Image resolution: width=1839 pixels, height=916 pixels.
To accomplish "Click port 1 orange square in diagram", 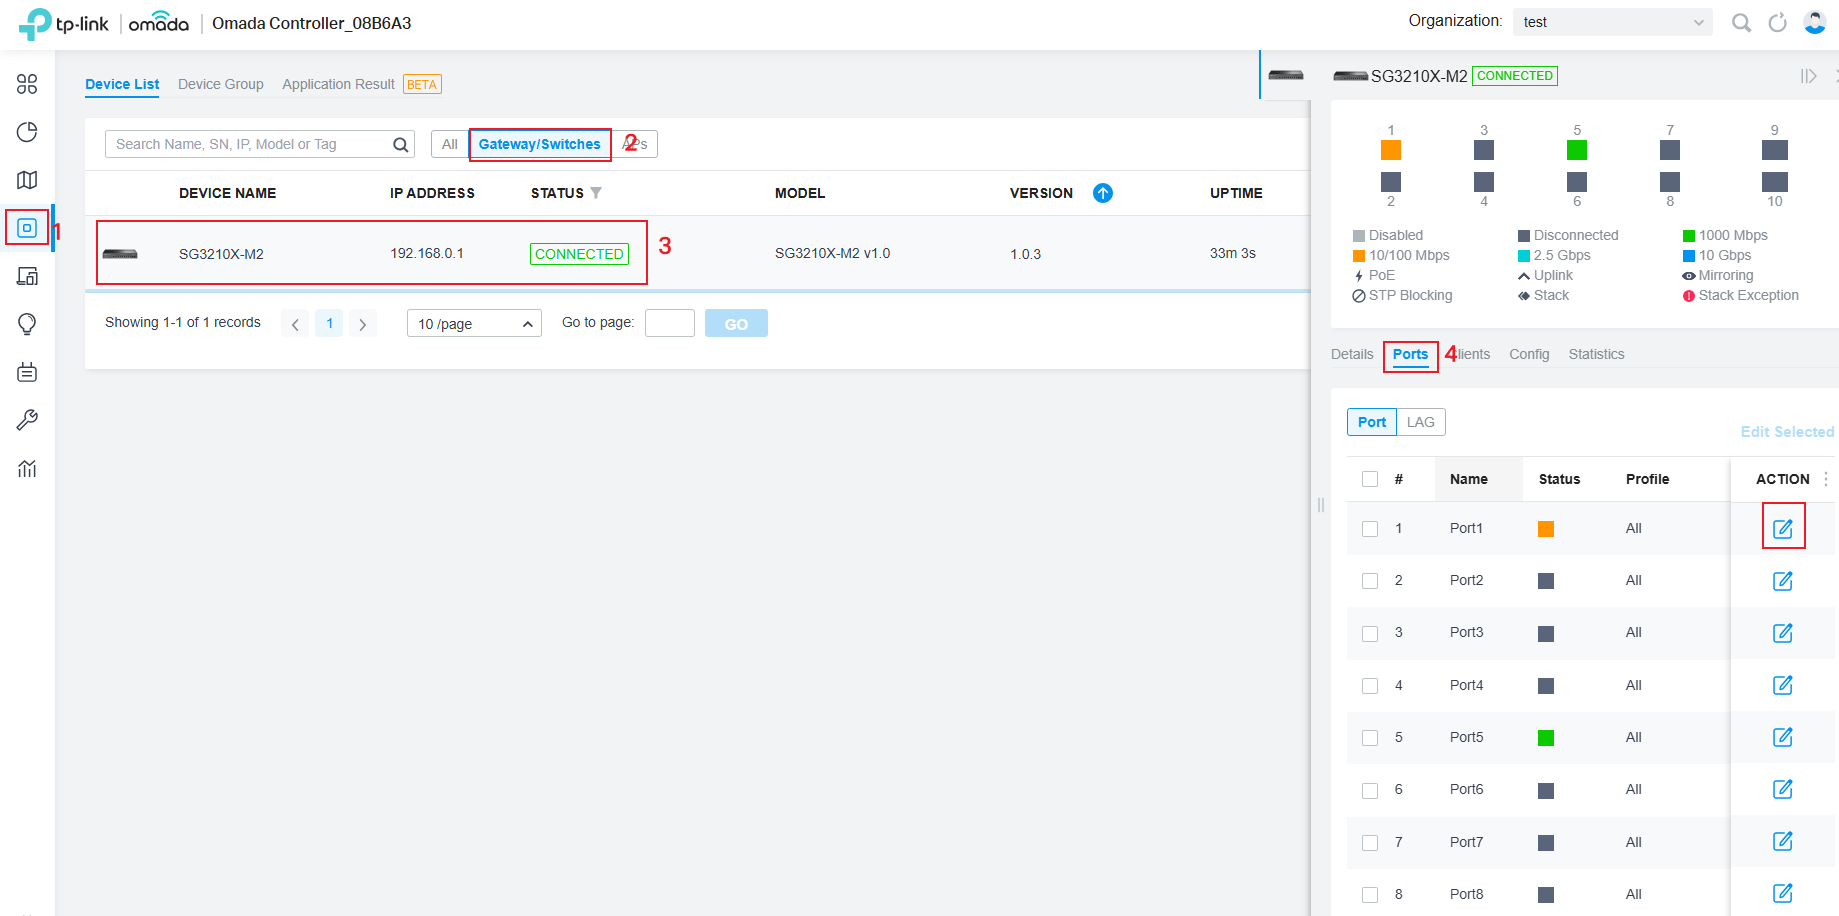I will pyautogui.click(x=1390, y=150).
